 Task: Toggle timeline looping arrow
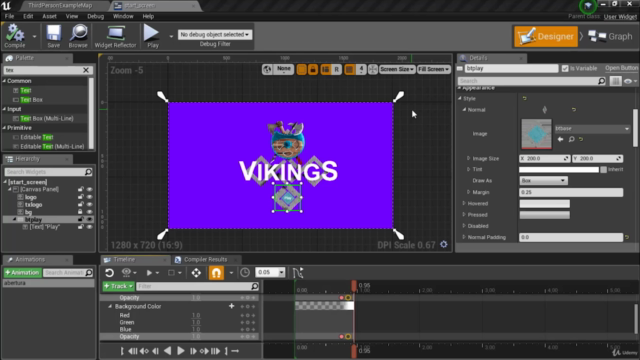[x=235, y=351]
